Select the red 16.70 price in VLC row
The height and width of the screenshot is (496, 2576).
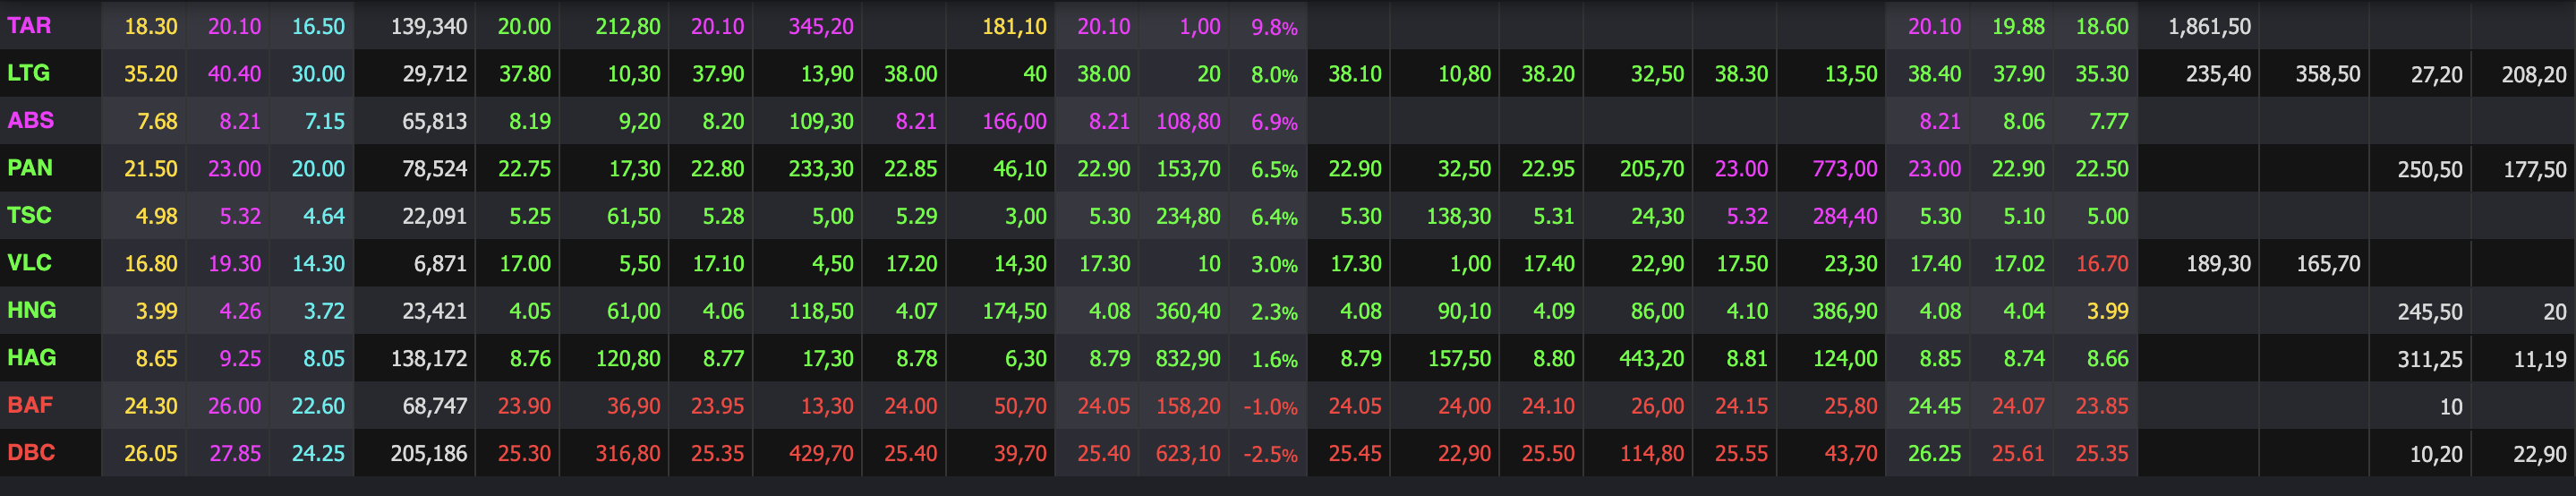pyautogui.click(x=2102, y=264)
